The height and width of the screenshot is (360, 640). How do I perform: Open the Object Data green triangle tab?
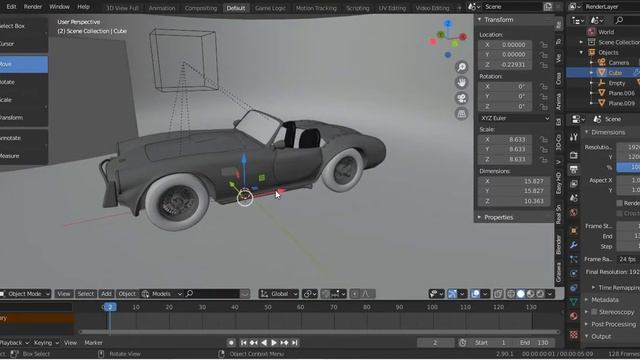tap(573, 302)
